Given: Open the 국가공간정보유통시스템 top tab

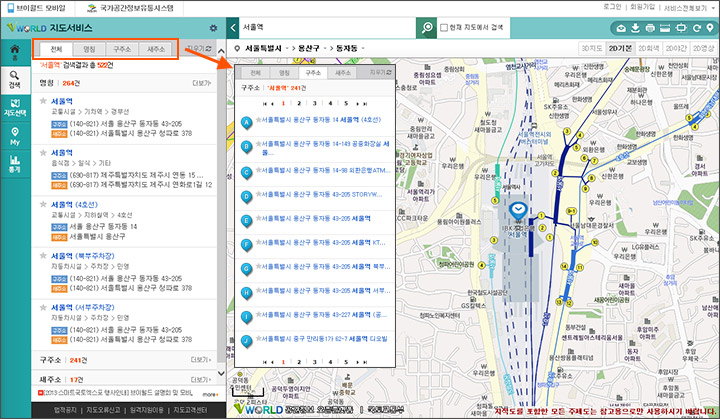Looking at the screenshot, I should (130, 8).
